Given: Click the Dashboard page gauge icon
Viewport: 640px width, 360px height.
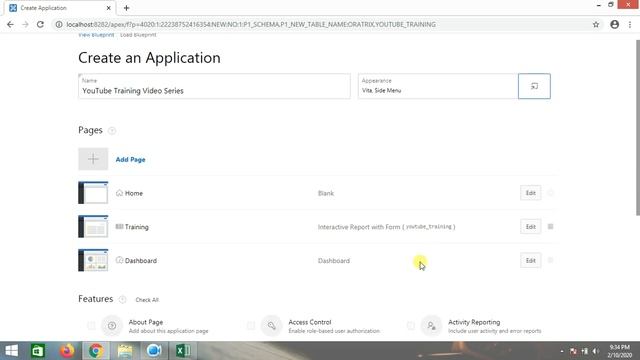Looking at the screenshot, I should [x=119, y=260].
